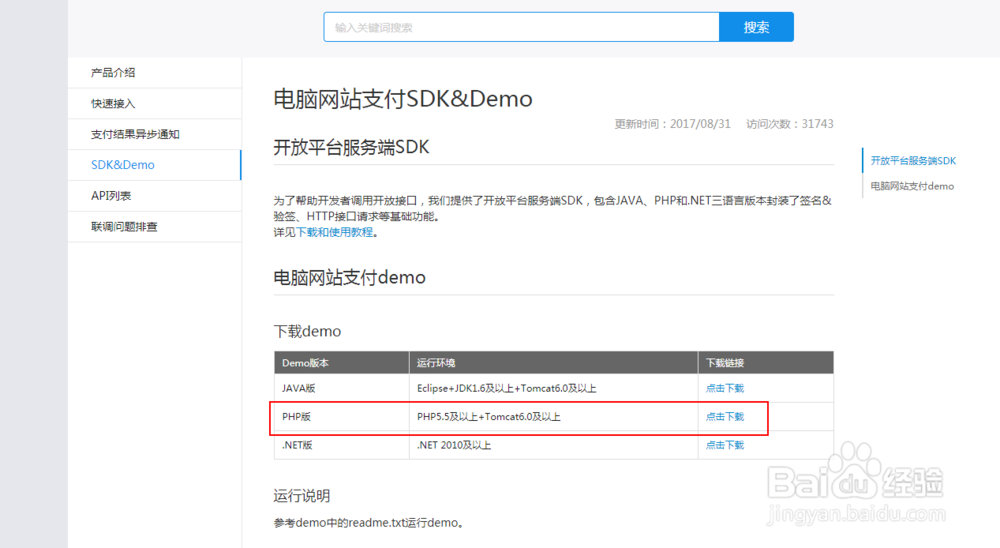The height and width of the screenshot is (548, 1000).
Task: Click 点击下载 for the JAVA版 demo
Action: [x=725, y=388]
